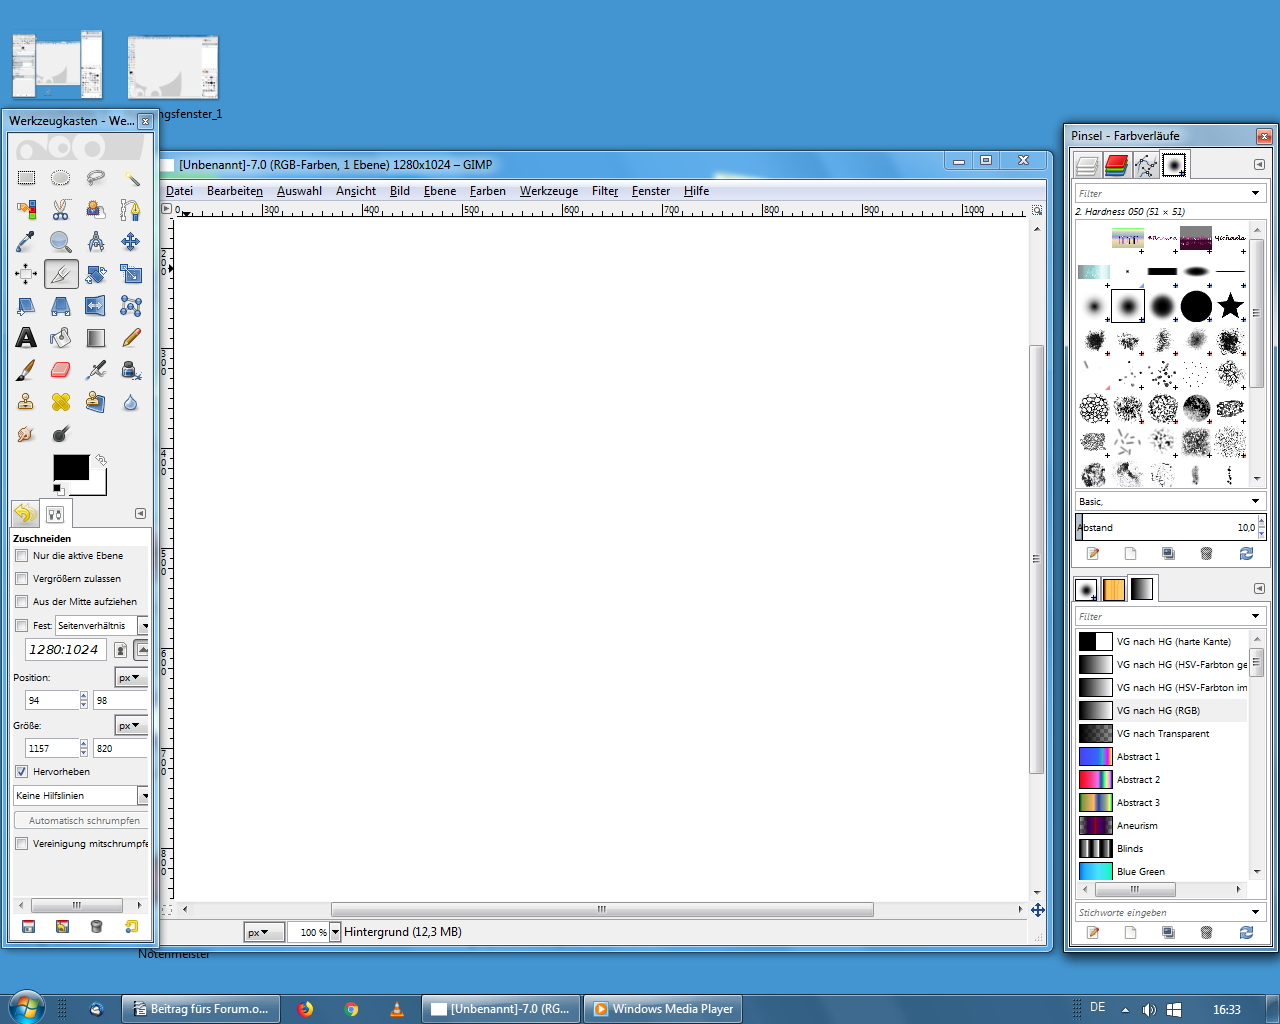
Task: Pick the Zoom magnifier tool
Action: (61, 242)
